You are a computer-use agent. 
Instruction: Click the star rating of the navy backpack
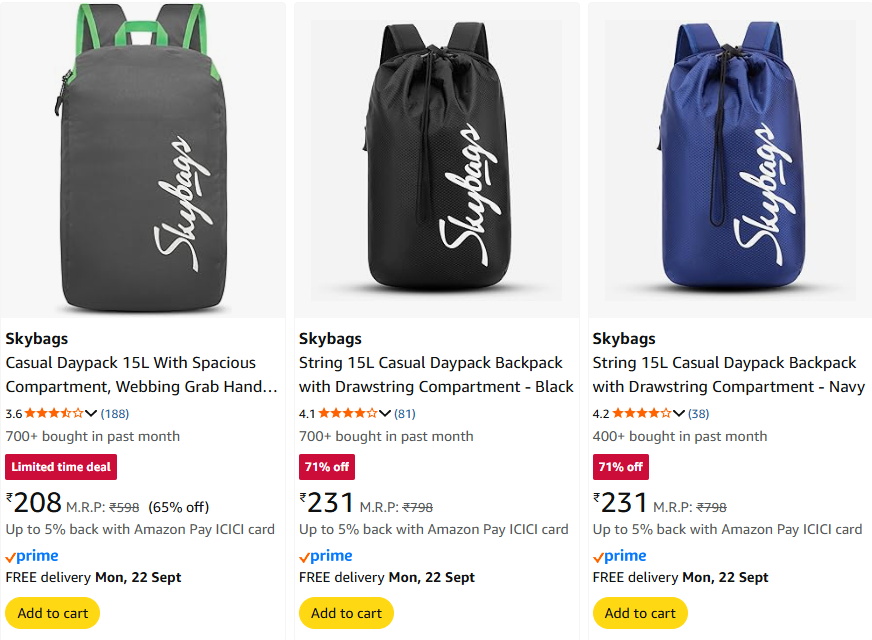tap(642, 413)
